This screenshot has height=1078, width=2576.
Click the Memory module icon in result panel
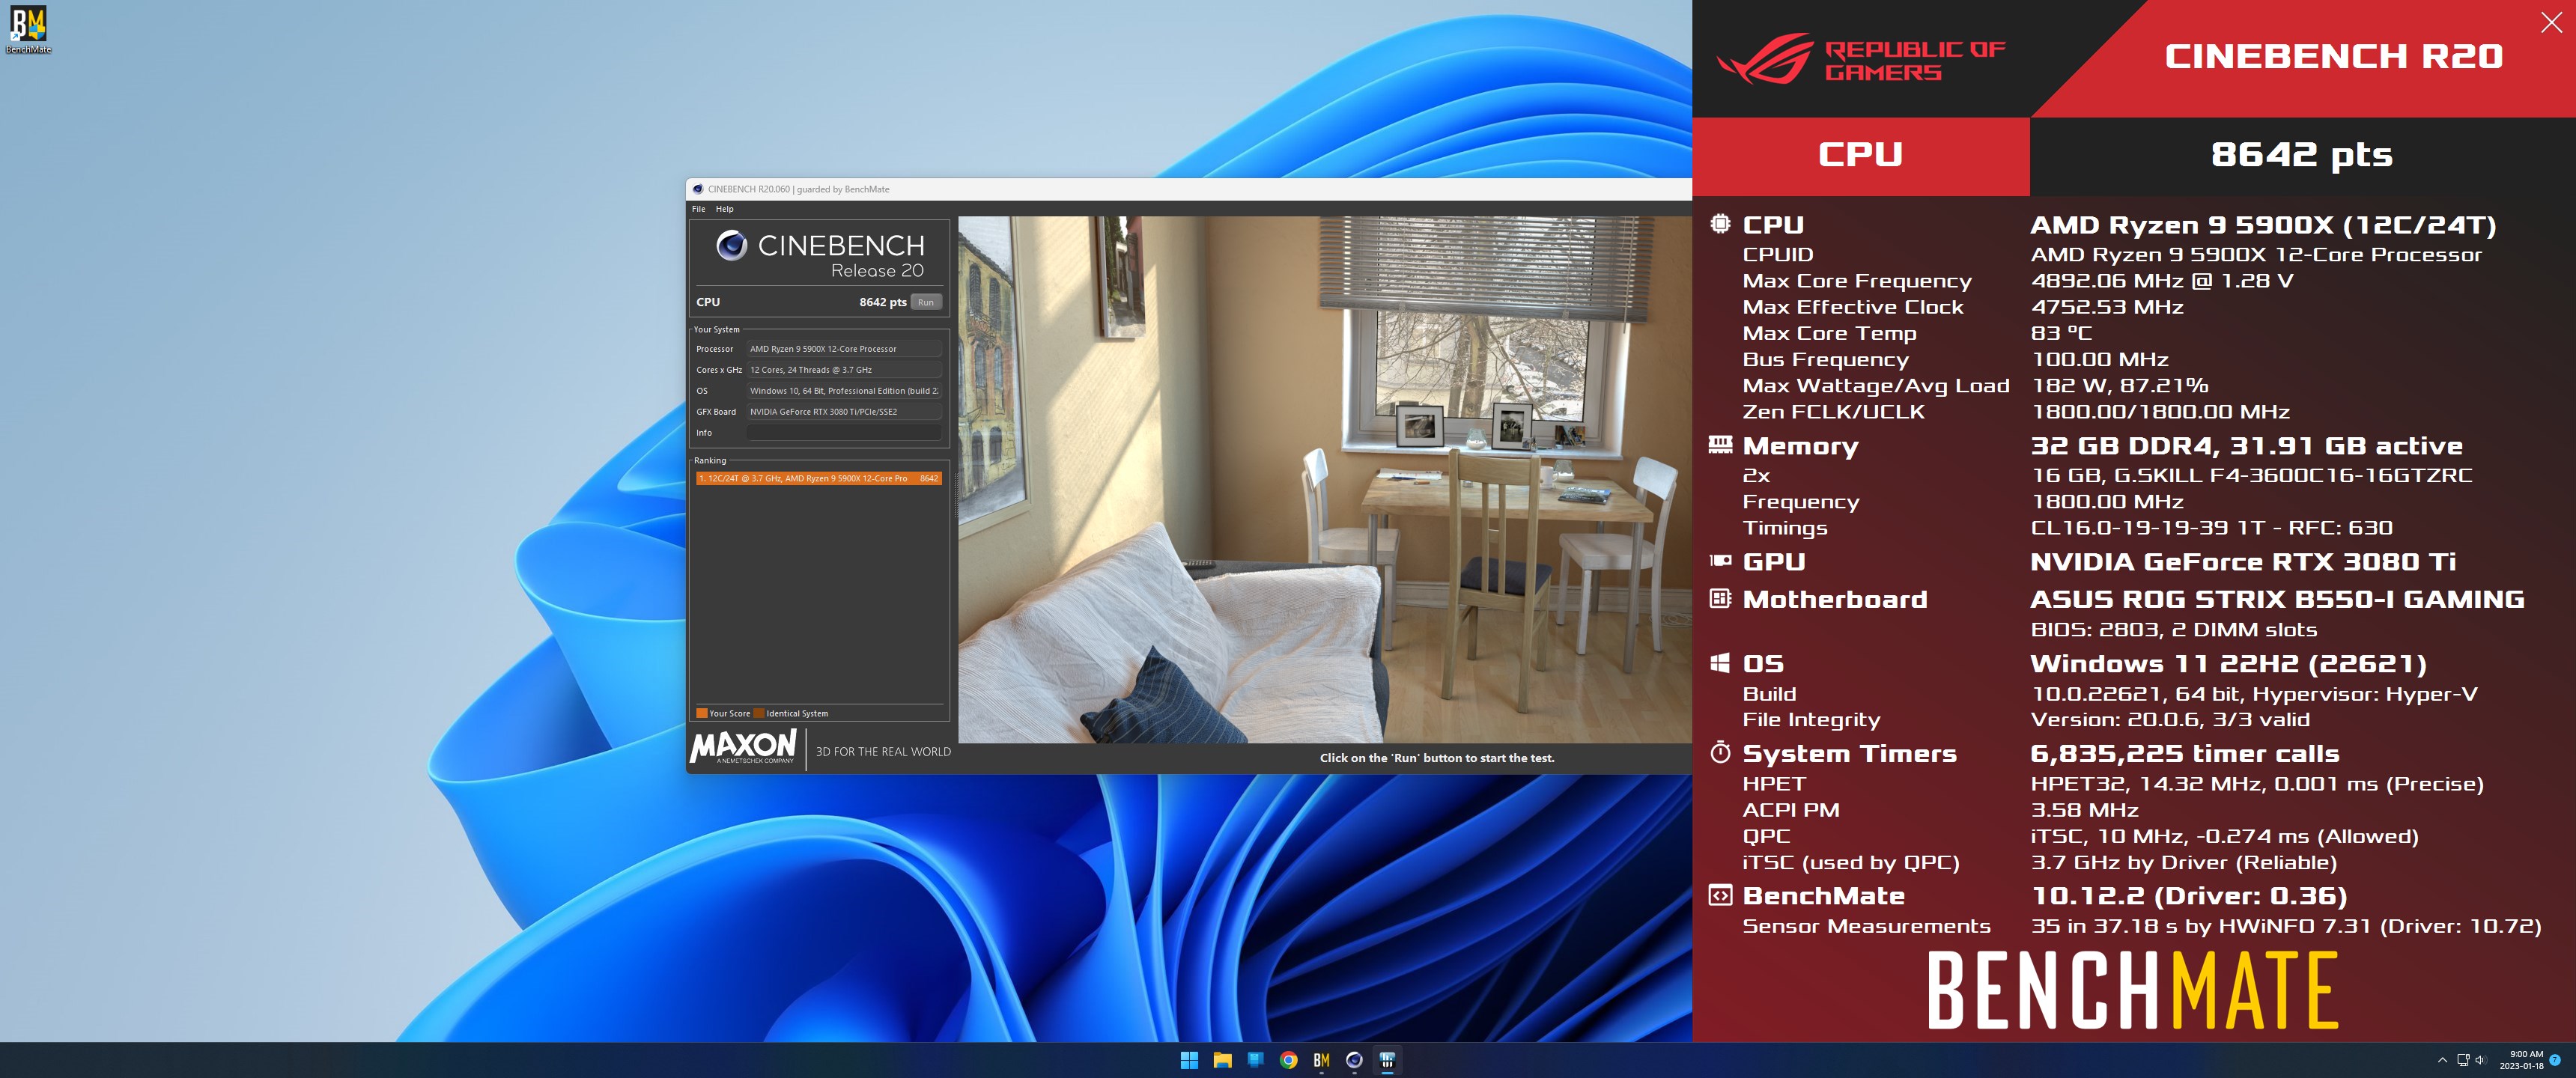pyautogui.click(x=1720, y=445)
